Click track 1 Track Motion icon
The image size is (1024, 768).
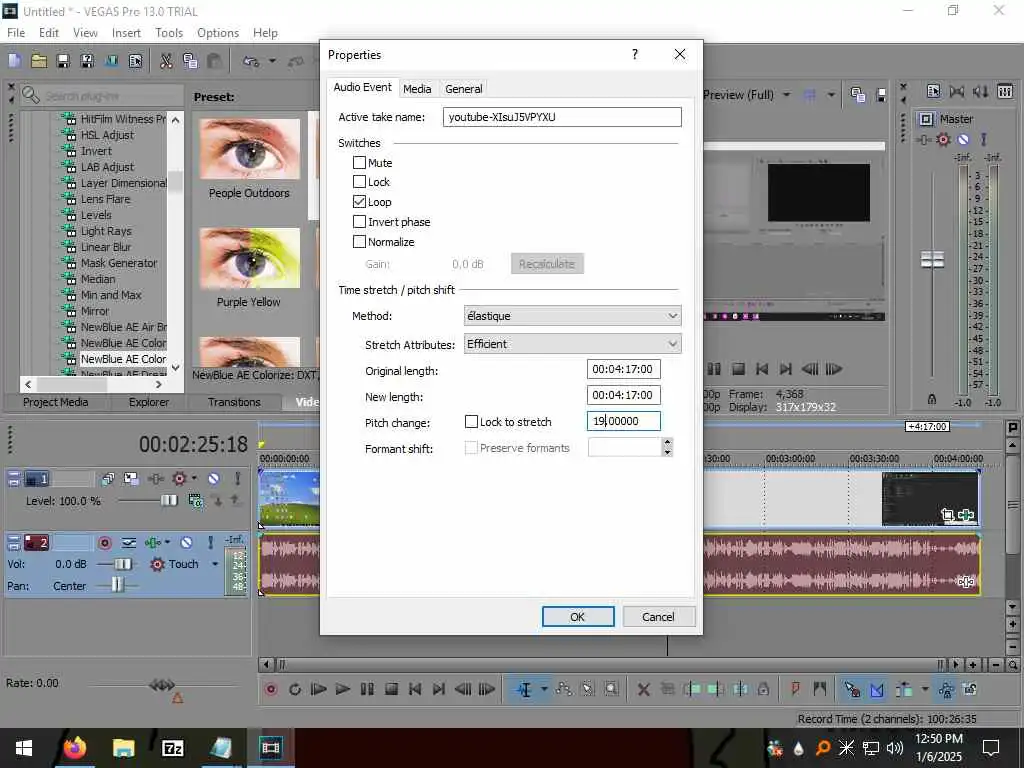tap(131, 479)
